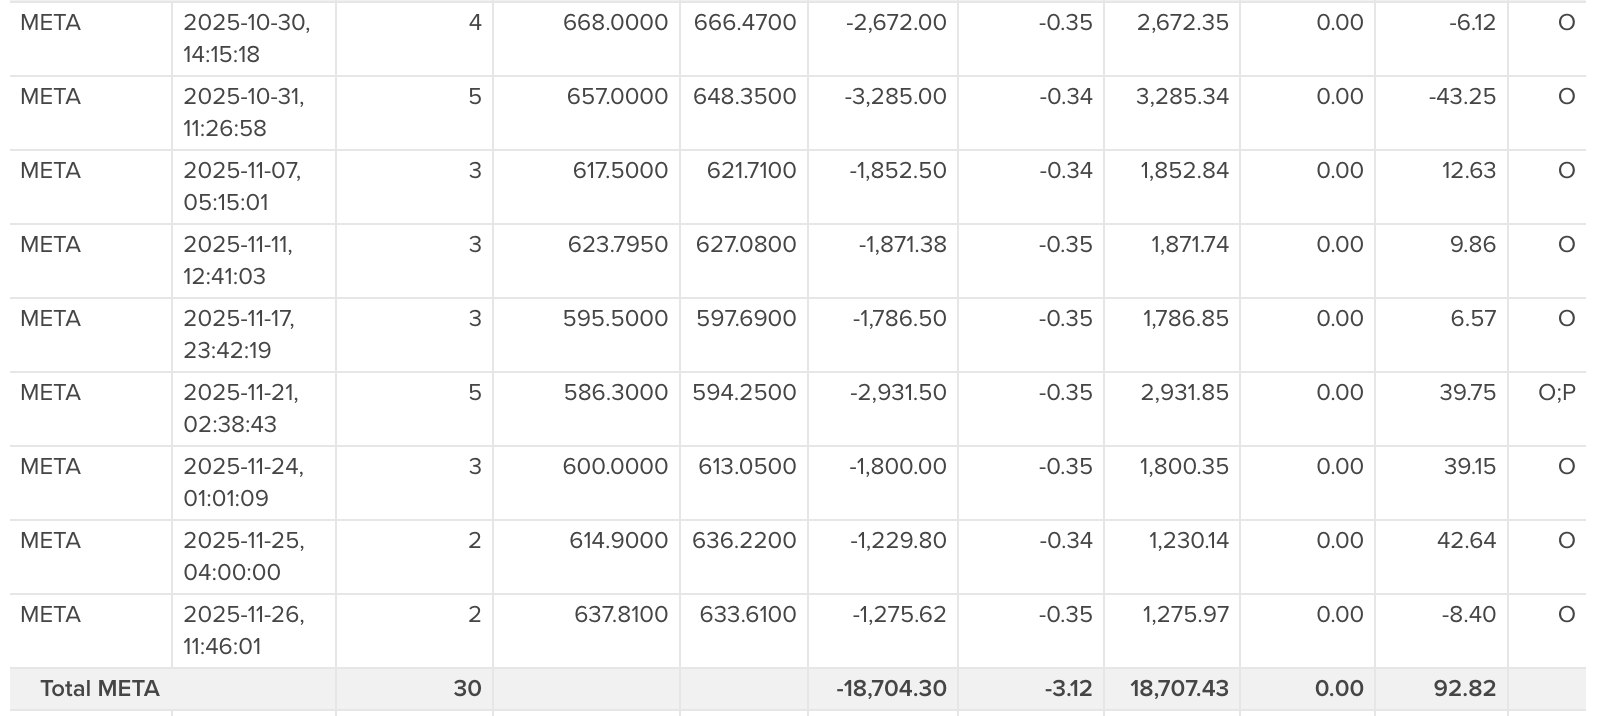Click the 2025-11-25 trade date cell
Viewport: 1612px width, 716px height.
tap(244, 556)
